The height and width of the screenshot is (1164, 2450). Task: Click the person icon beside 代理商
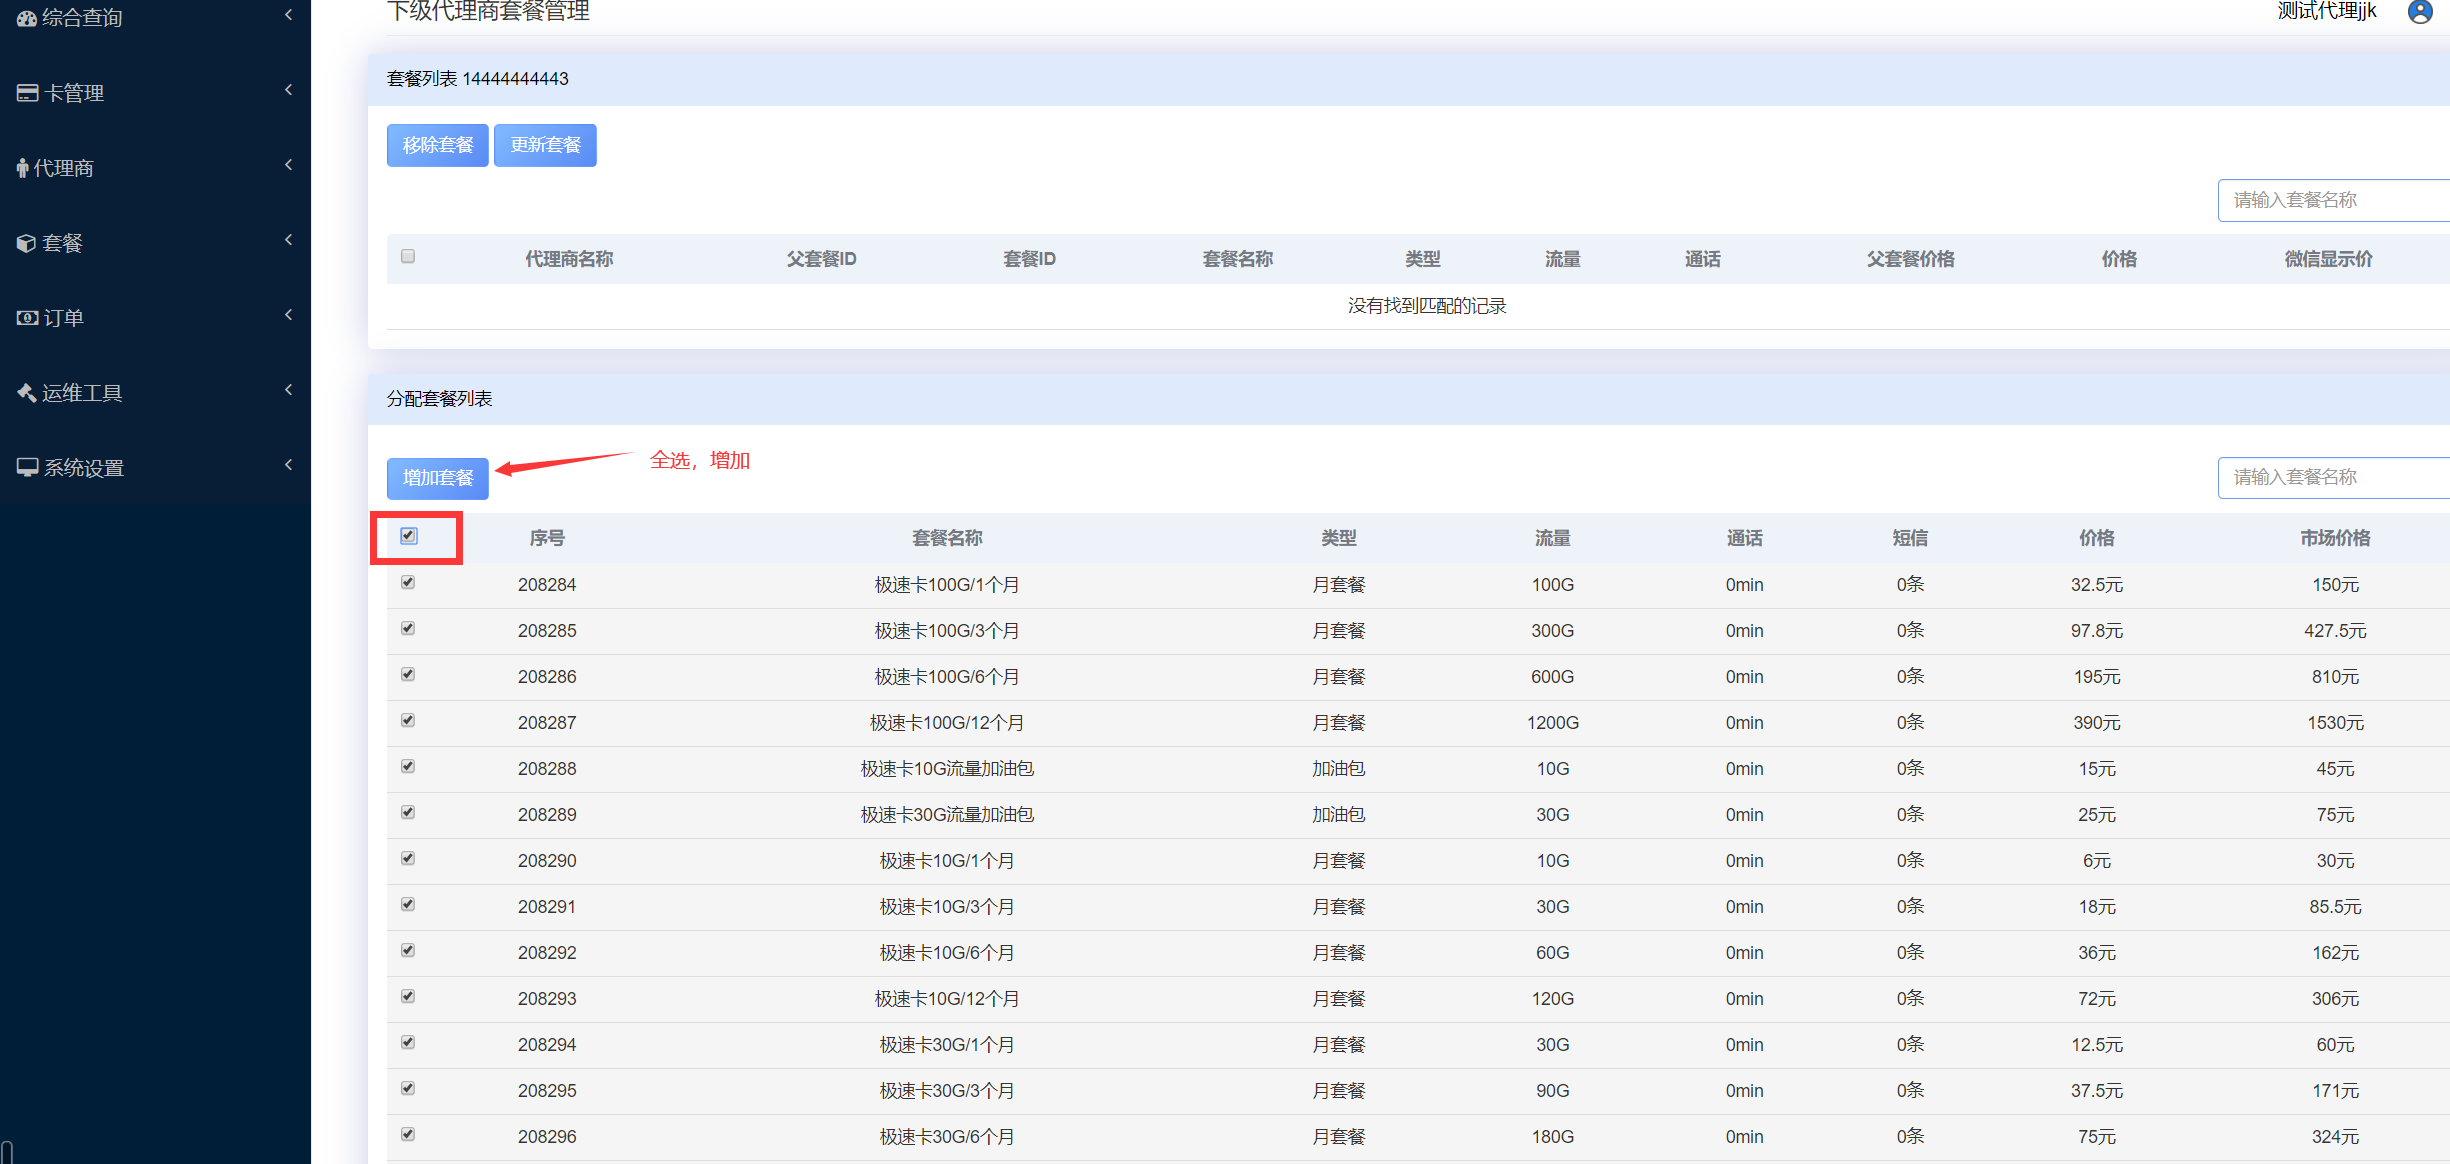(22, 168)
